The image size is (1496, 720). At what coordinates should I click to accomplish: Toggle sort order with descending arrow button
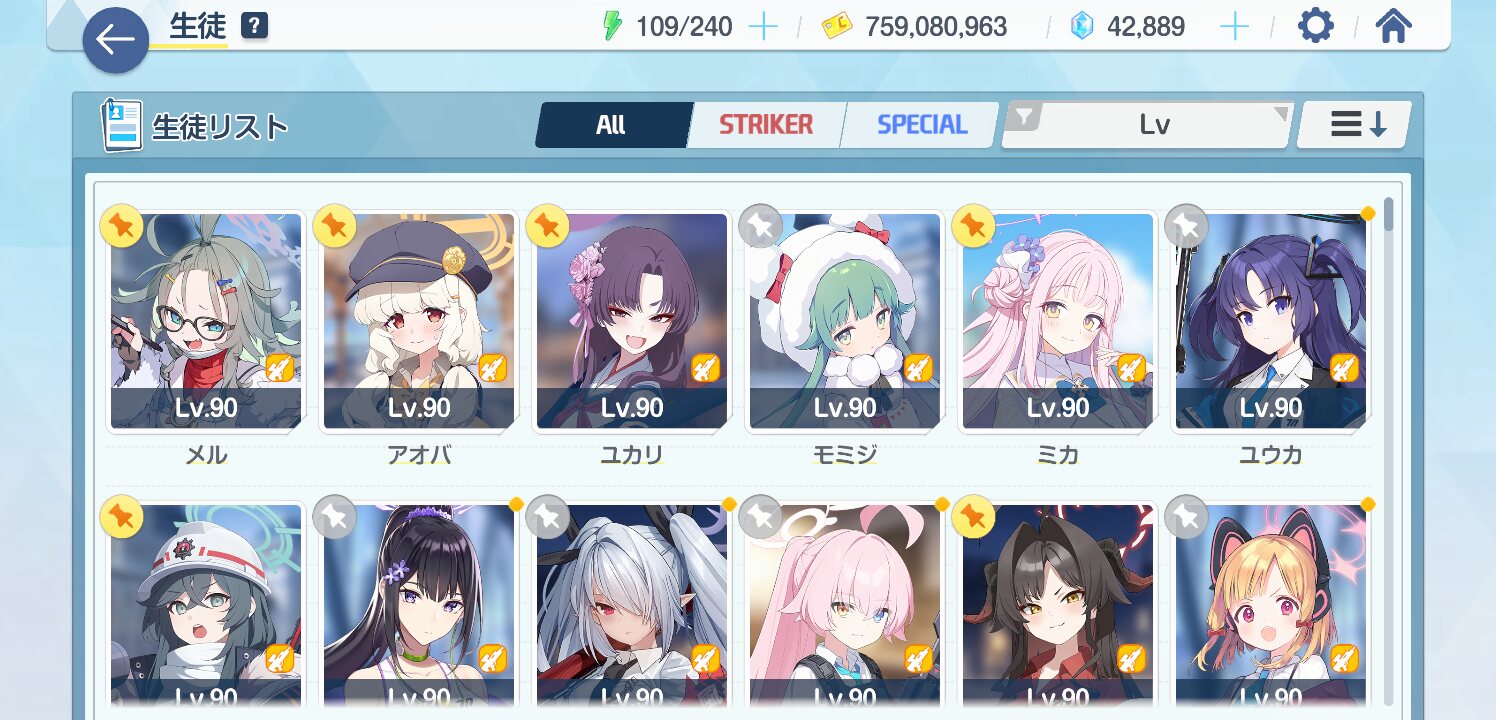[1355, 125]
